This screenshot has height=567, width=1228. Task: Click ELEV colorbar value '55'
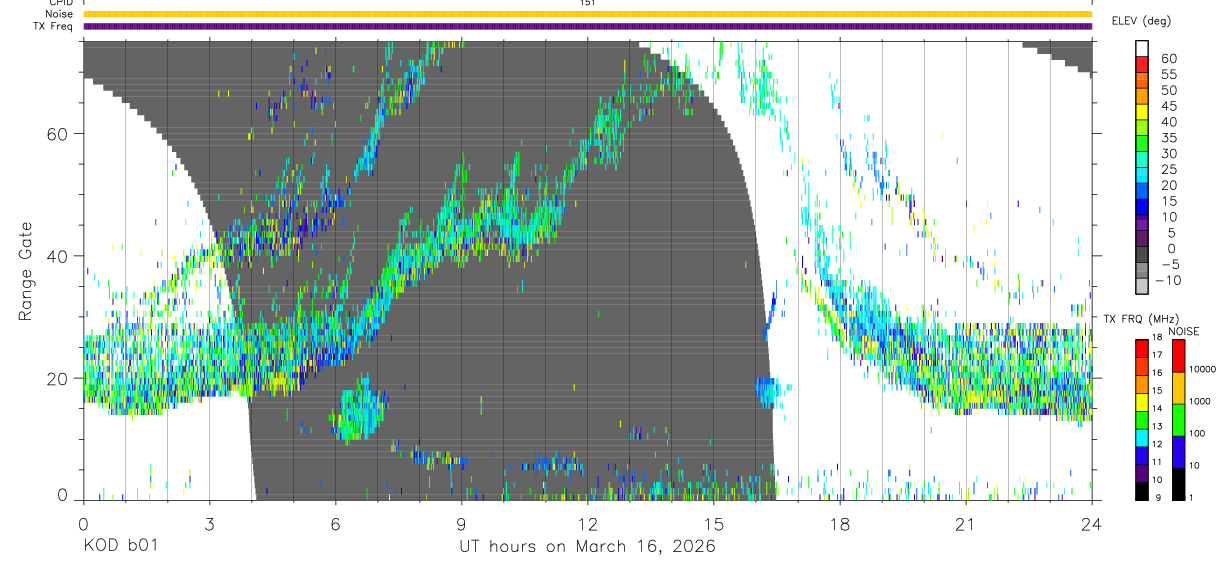1168,74
